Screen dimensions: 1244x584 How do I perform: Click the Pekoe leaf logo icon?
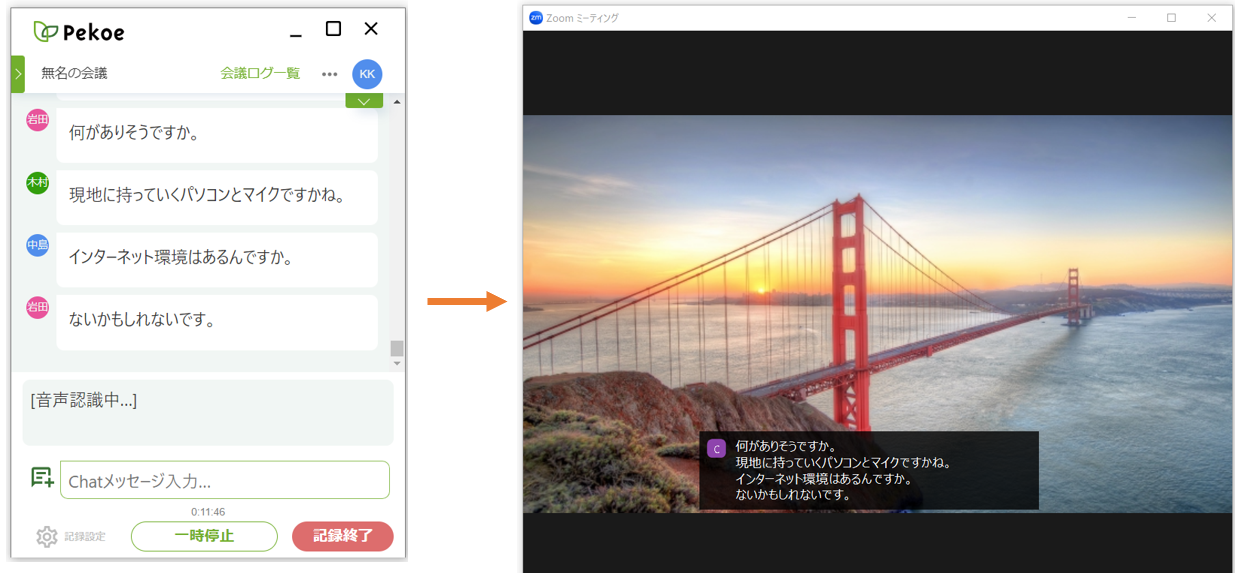pyautogui.click(x=45, y=32)
